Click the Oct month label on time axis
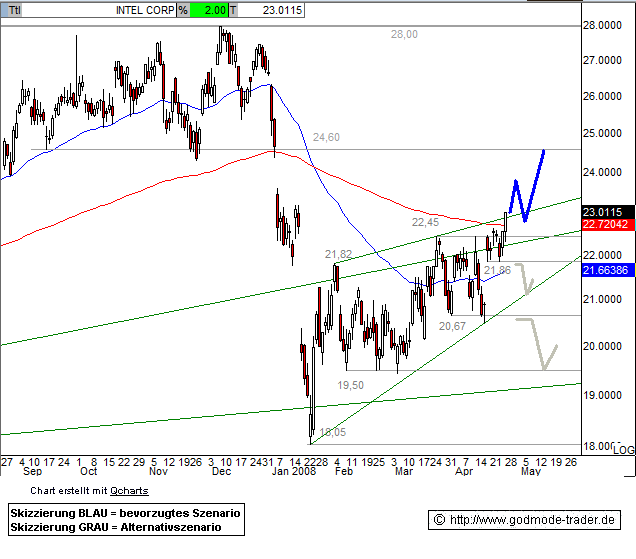 [x=88, y=471]
